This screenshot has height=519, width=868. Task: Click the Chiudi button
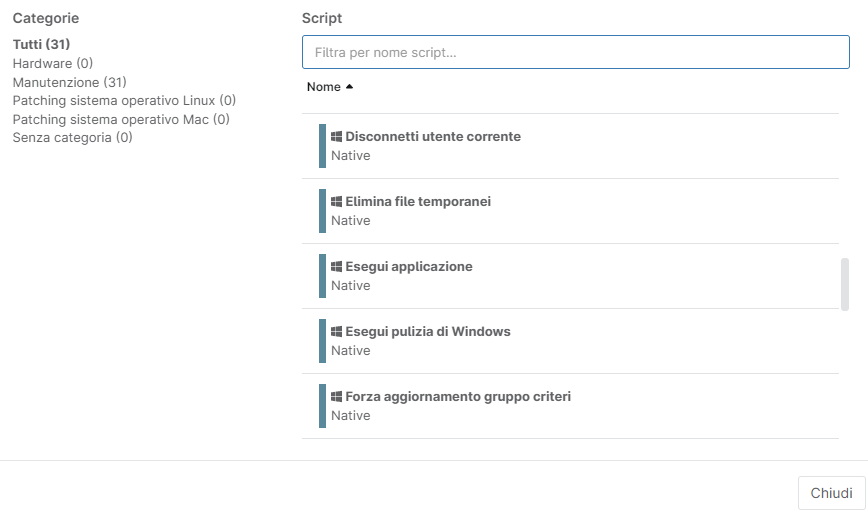point(831,493)
